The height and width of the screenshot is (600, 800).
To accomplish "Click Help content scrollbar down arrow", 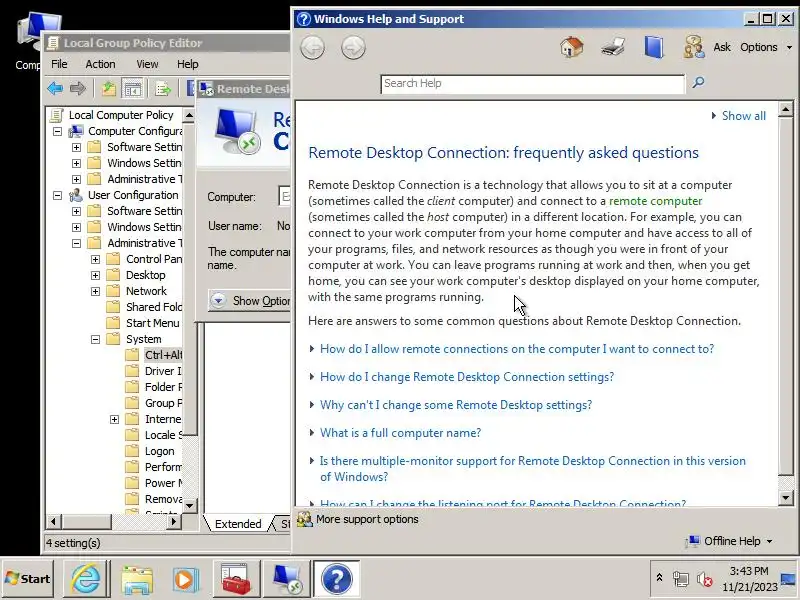I will point(786,497).
